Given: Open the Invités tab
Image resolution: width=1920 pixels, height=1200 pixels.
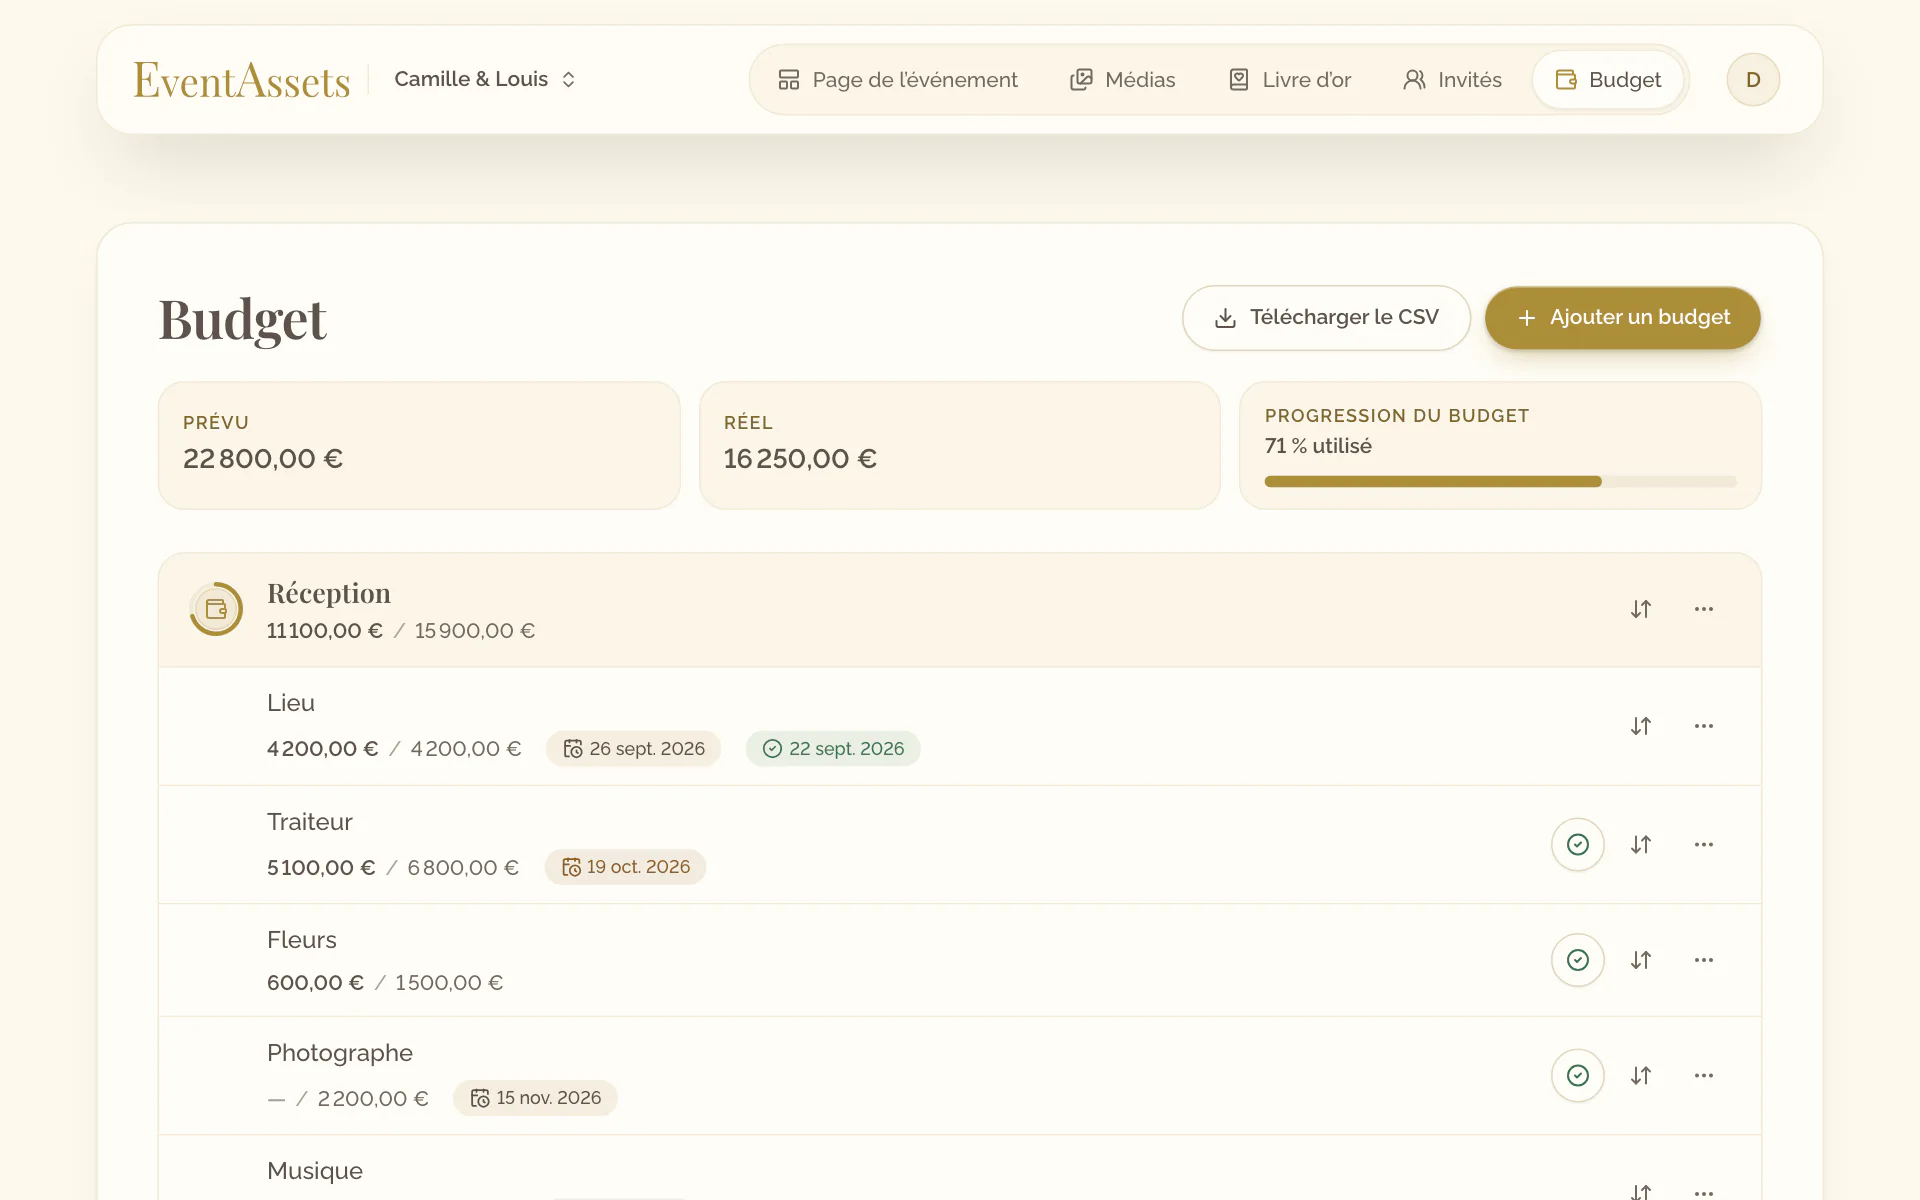Looking at the screenshot, I should click(x=1453, y=80).
